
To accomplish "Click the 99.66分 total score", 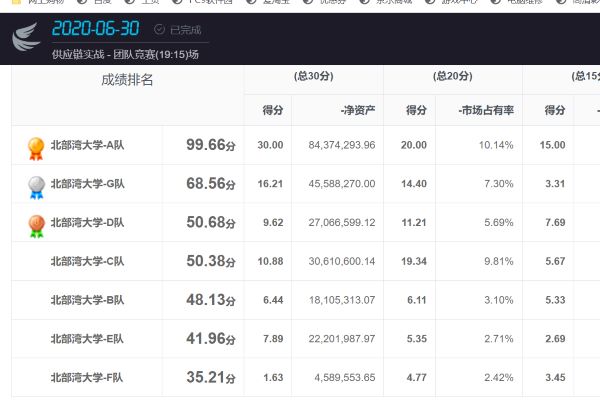I will pyautogui.click(x=210, y=145).
